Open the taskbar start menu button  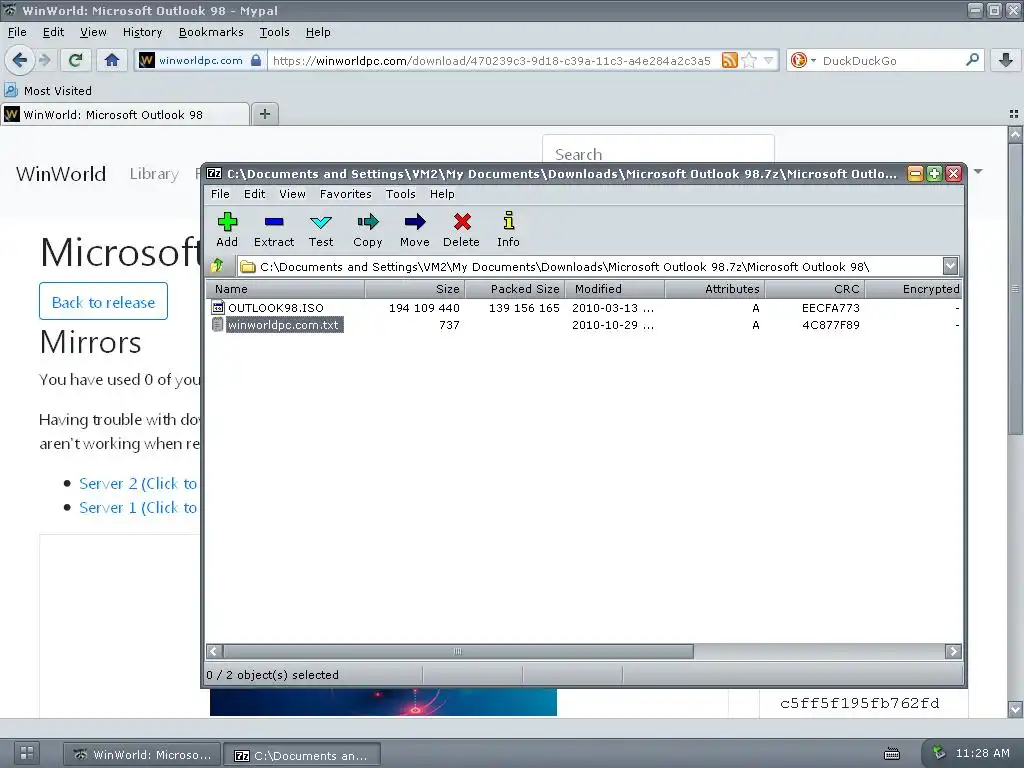tap(27, 753)
